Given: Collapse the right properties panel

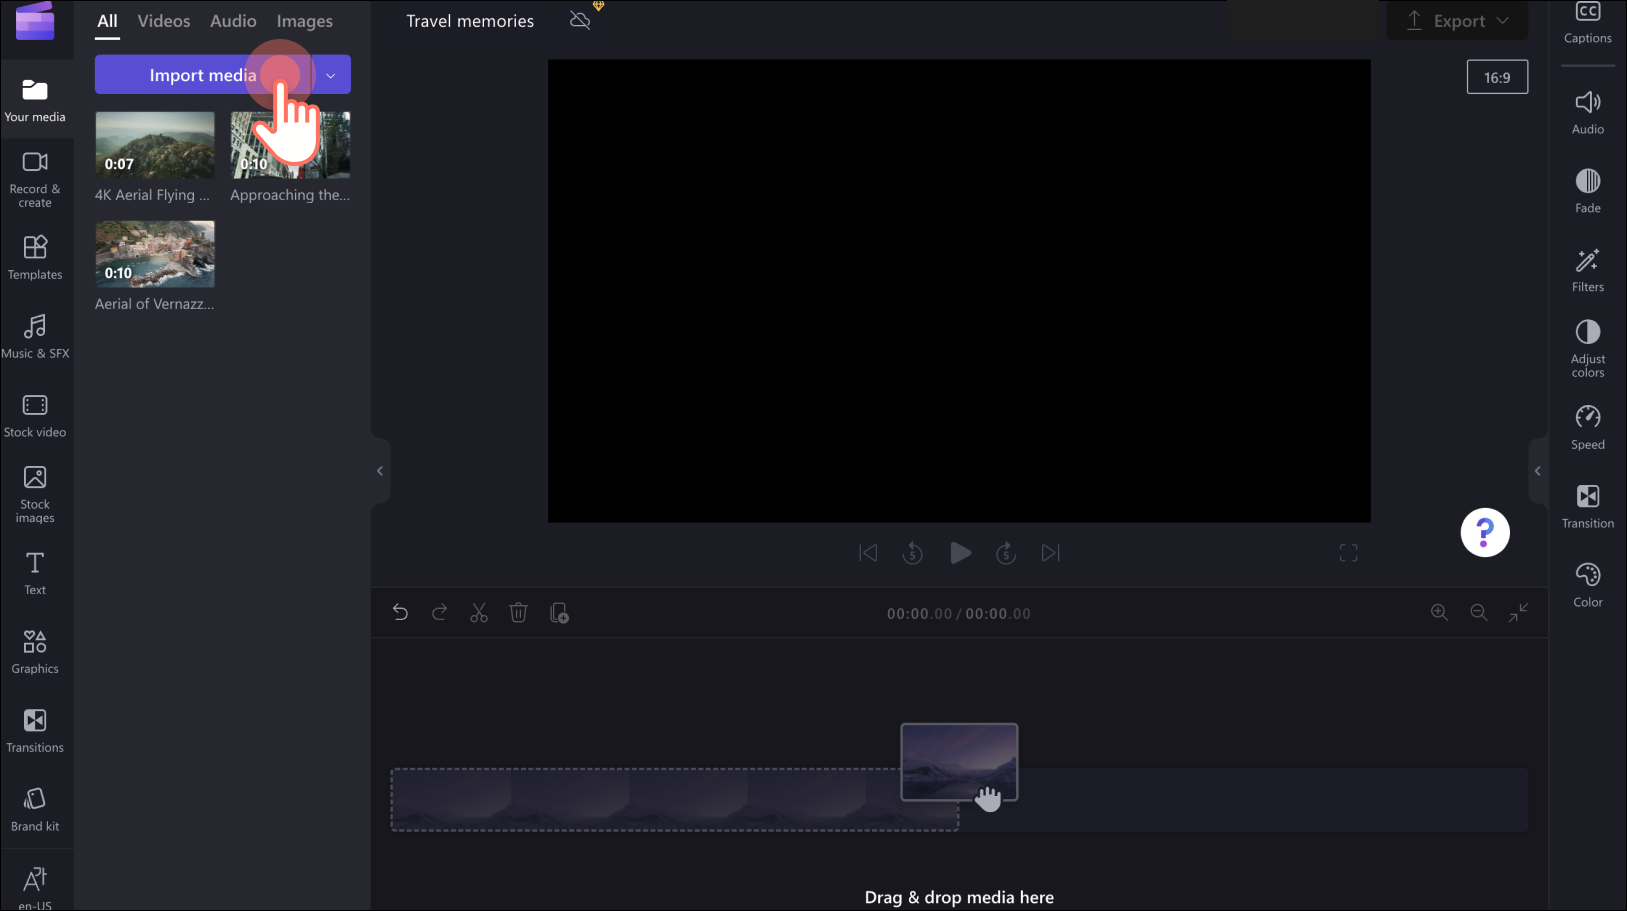Looking at the screenshot, I should (x=1538, y=471).
